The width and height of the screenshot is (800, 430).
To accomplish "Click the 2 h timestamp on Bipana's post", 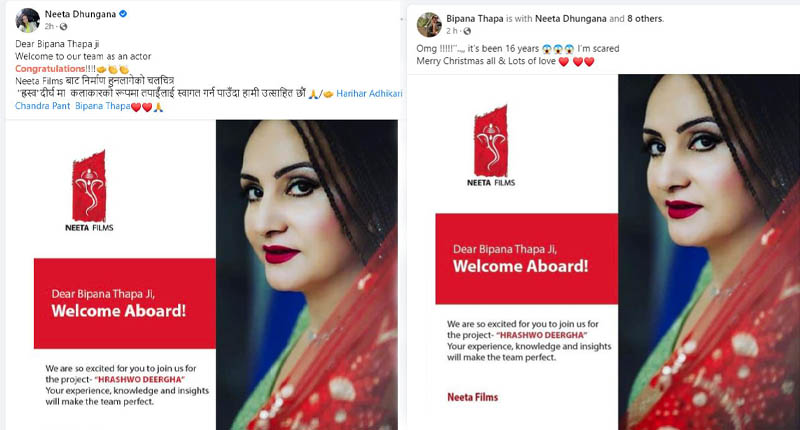I will tap(452, 31).
